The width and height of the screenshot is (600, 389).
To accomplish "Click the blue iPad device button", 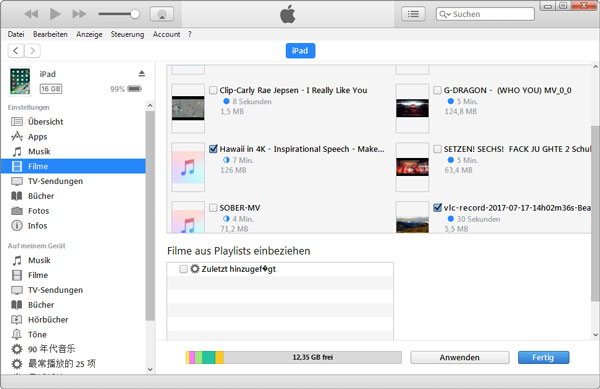I will coord(300,50).
